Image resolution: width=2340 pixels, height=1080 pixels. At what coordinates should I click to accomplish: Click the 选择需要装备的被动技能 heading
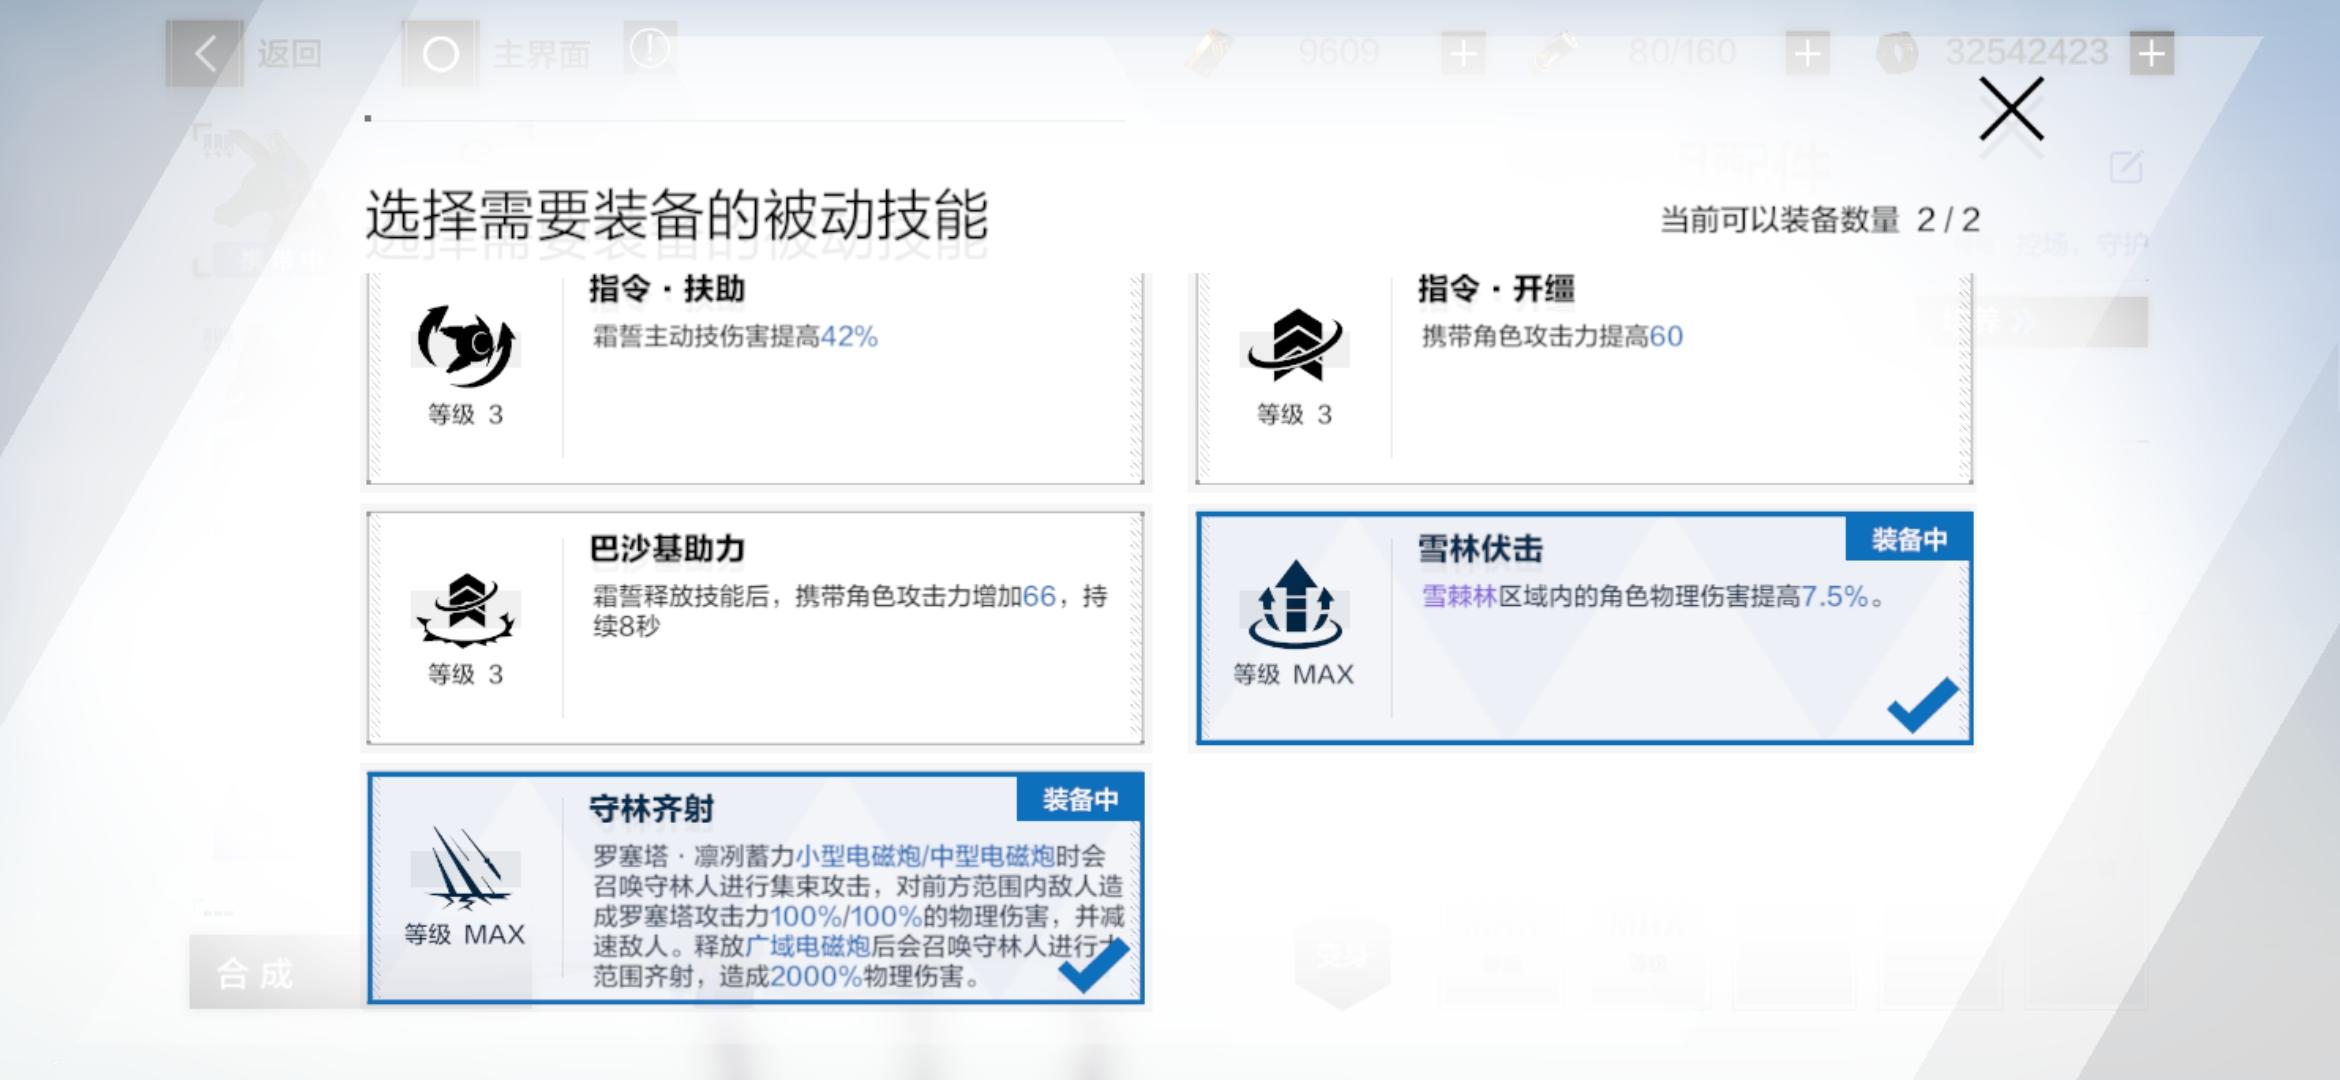click(x=677, y=215)
